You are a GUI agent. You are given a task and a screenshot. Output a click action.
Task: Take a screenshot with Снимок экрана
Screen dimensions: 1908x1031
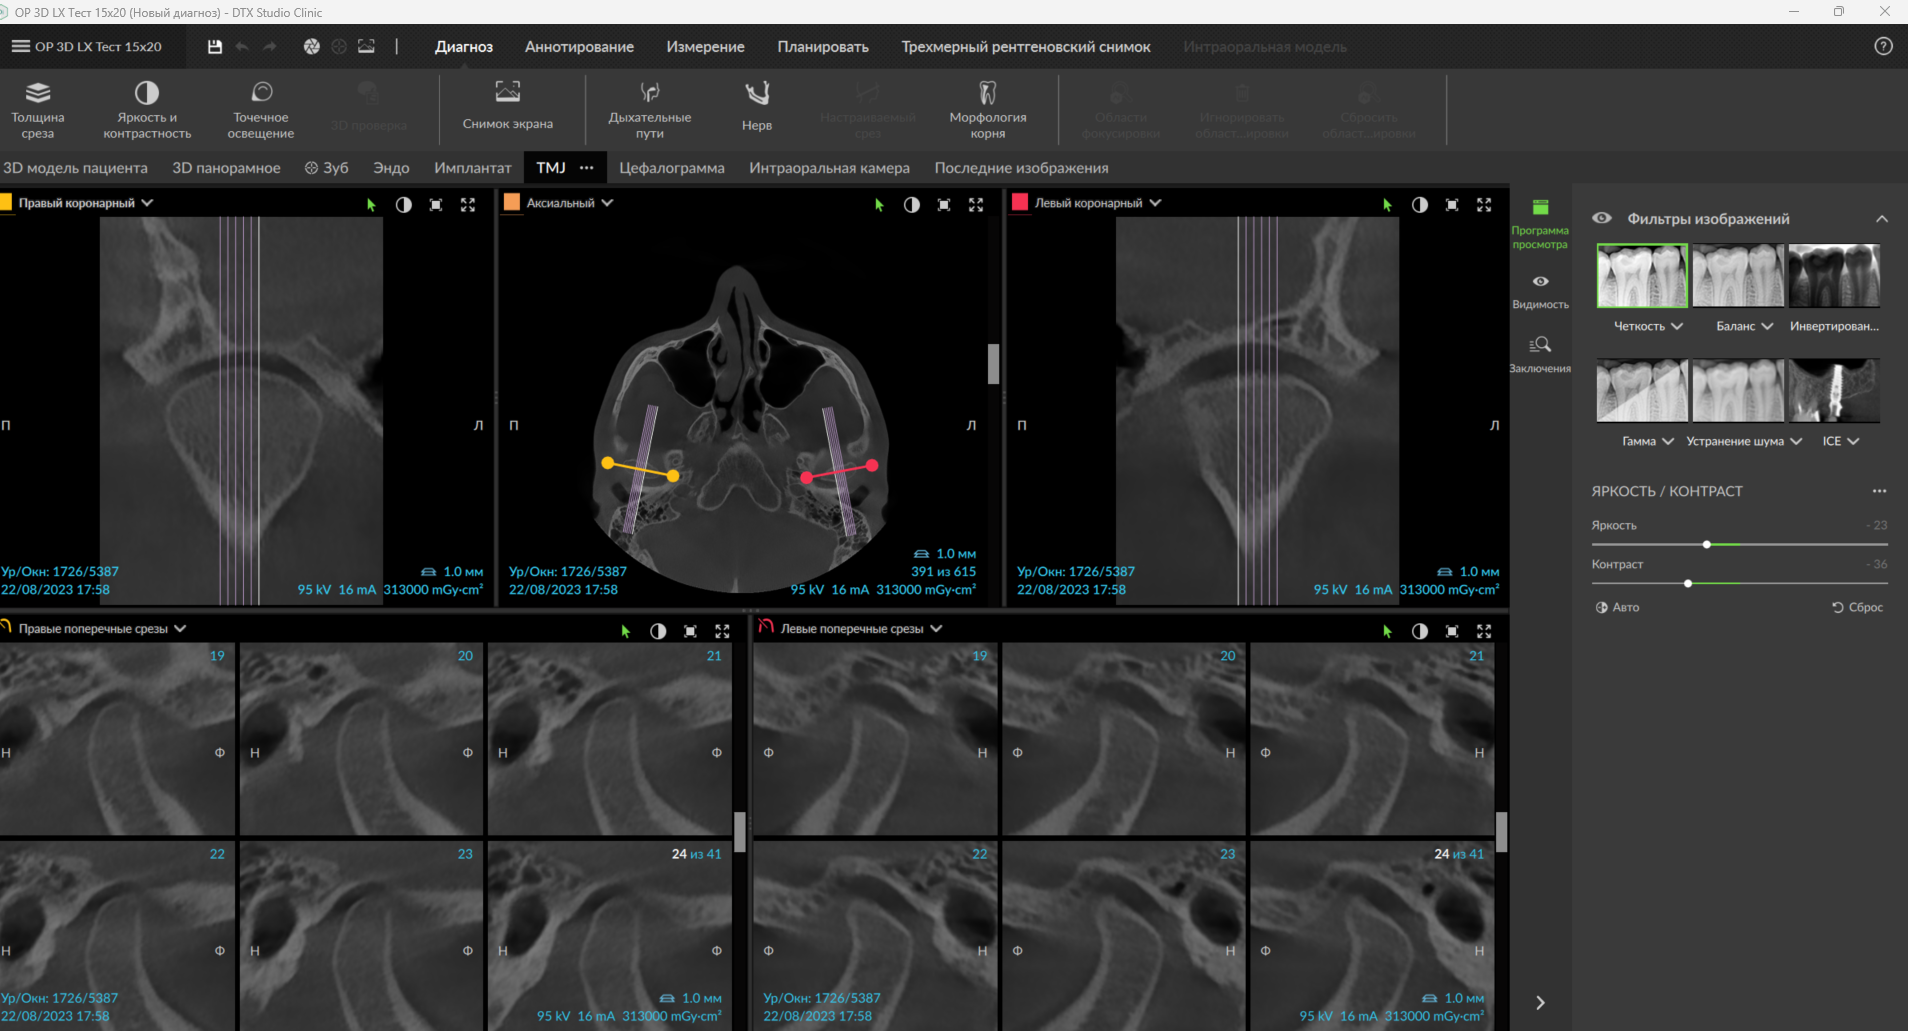[507, 106]
